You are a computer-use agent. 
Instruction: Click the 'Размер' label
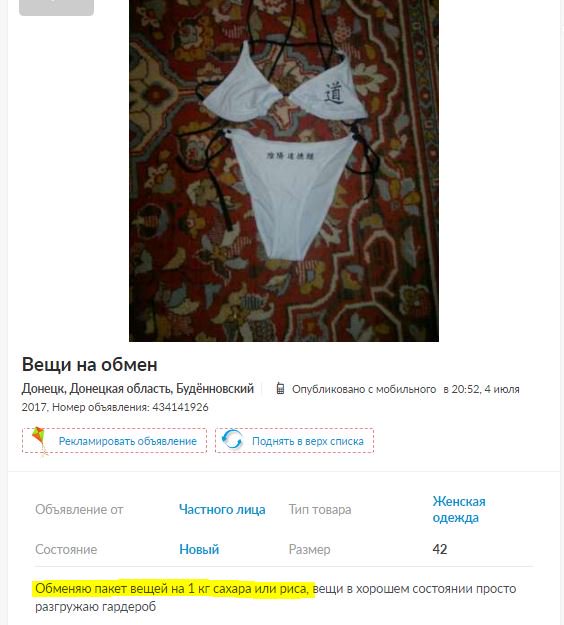coord(309,550)
